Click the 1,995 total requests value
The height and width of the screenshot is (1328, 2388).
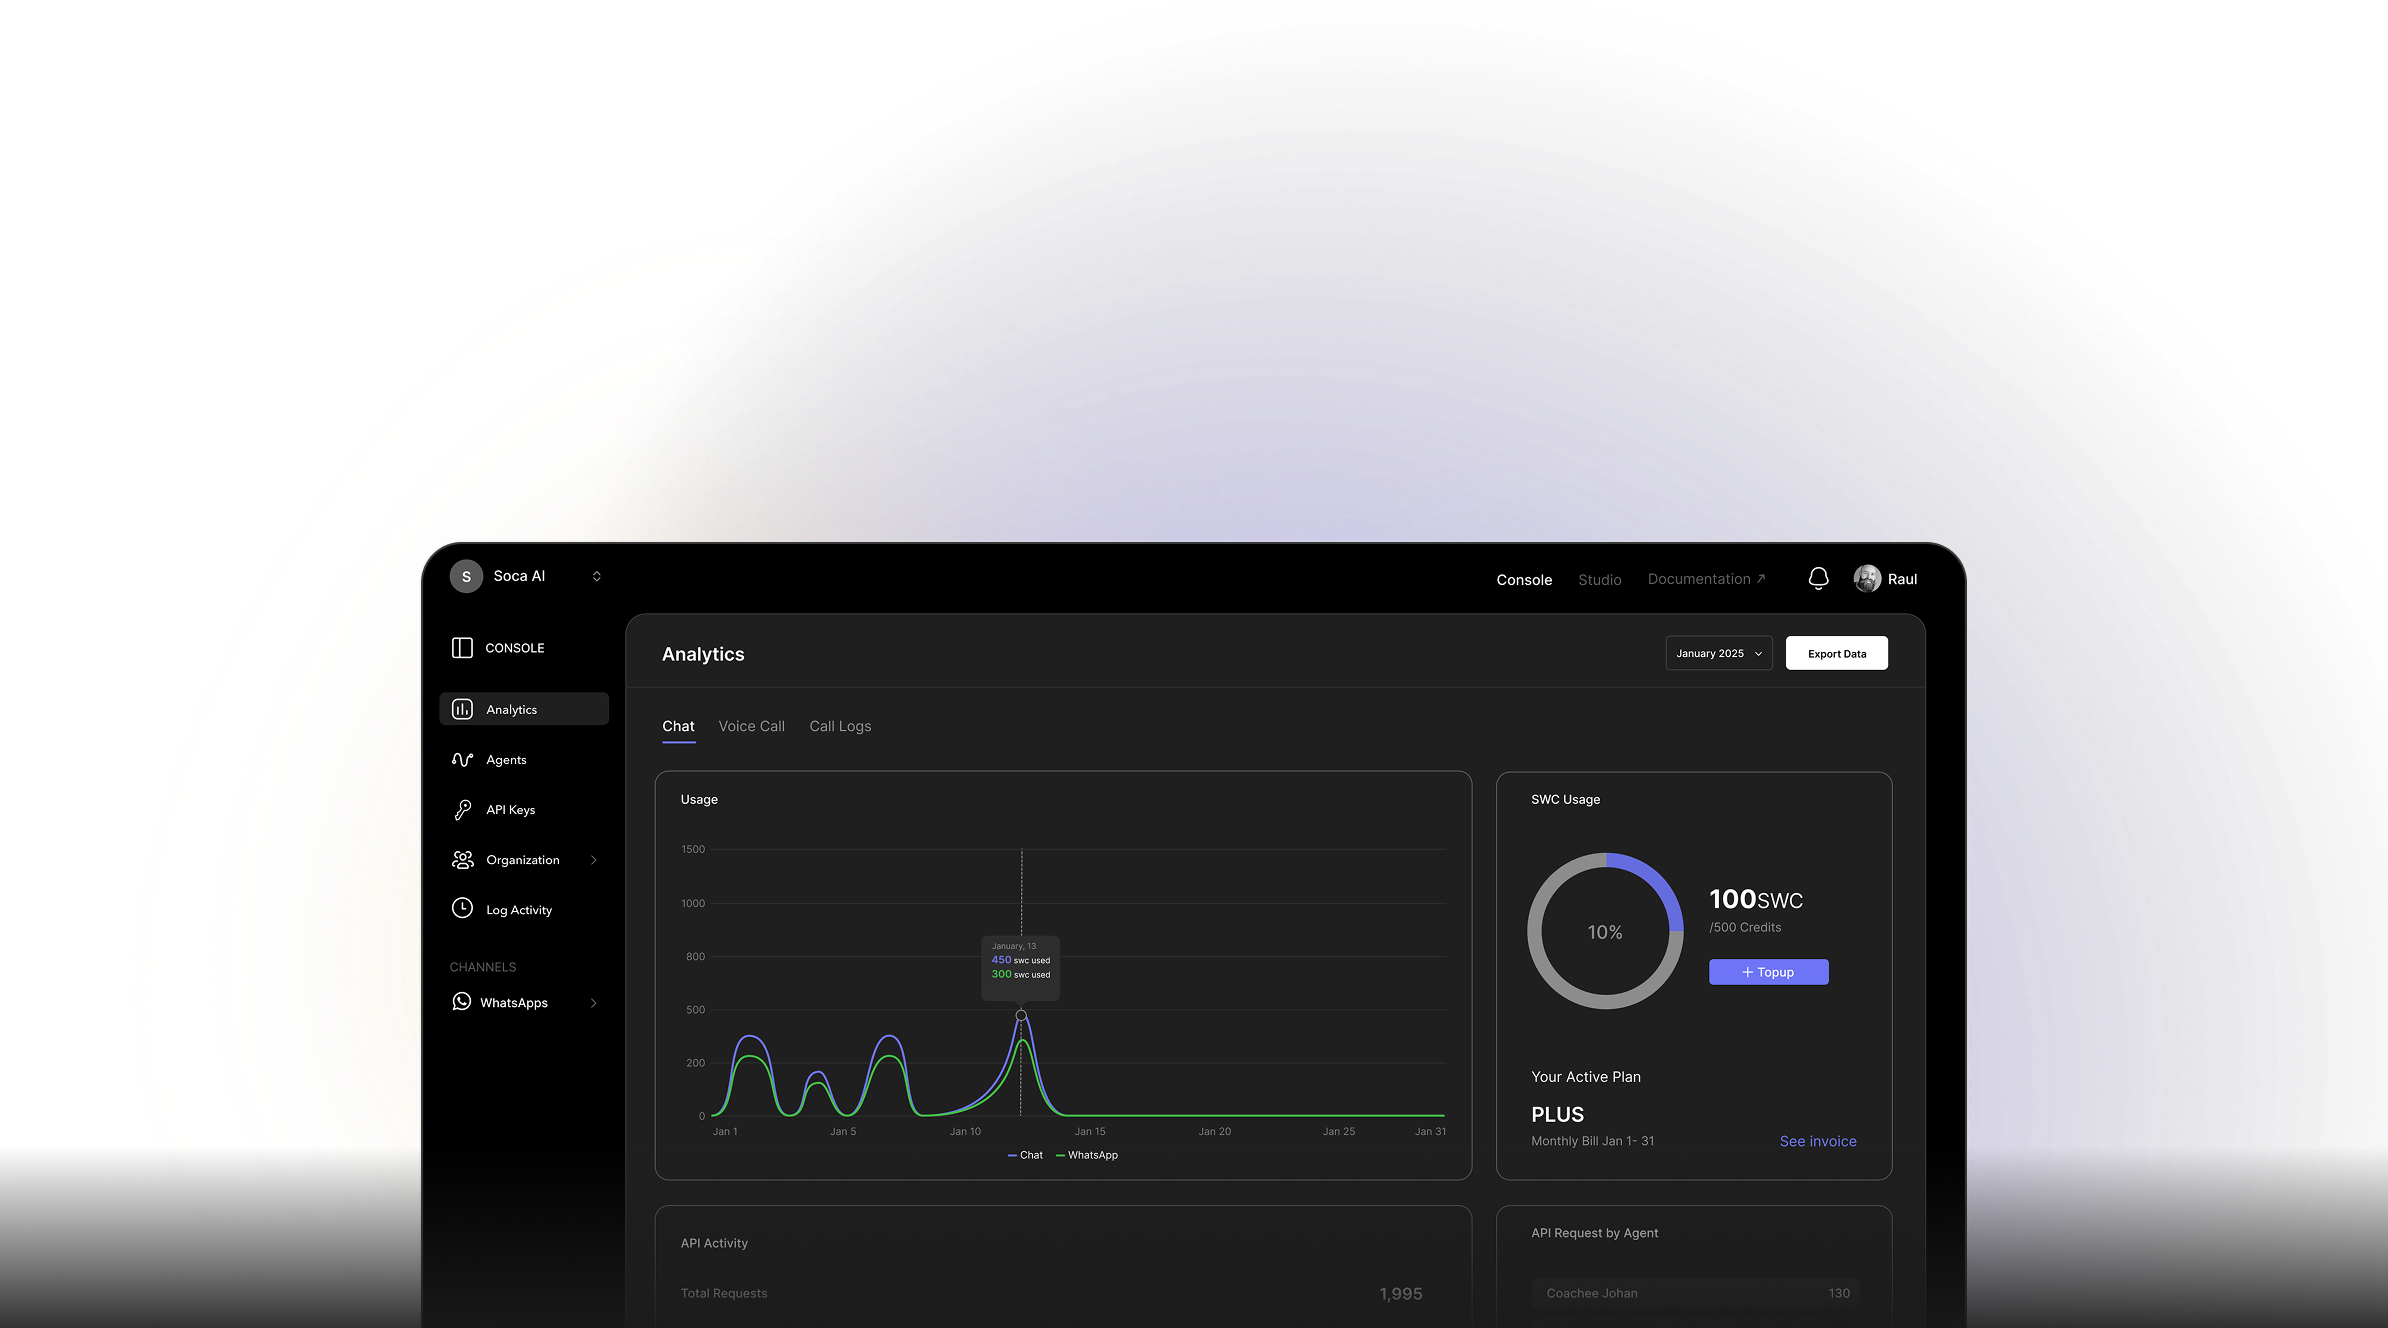pos(1400,1294)
